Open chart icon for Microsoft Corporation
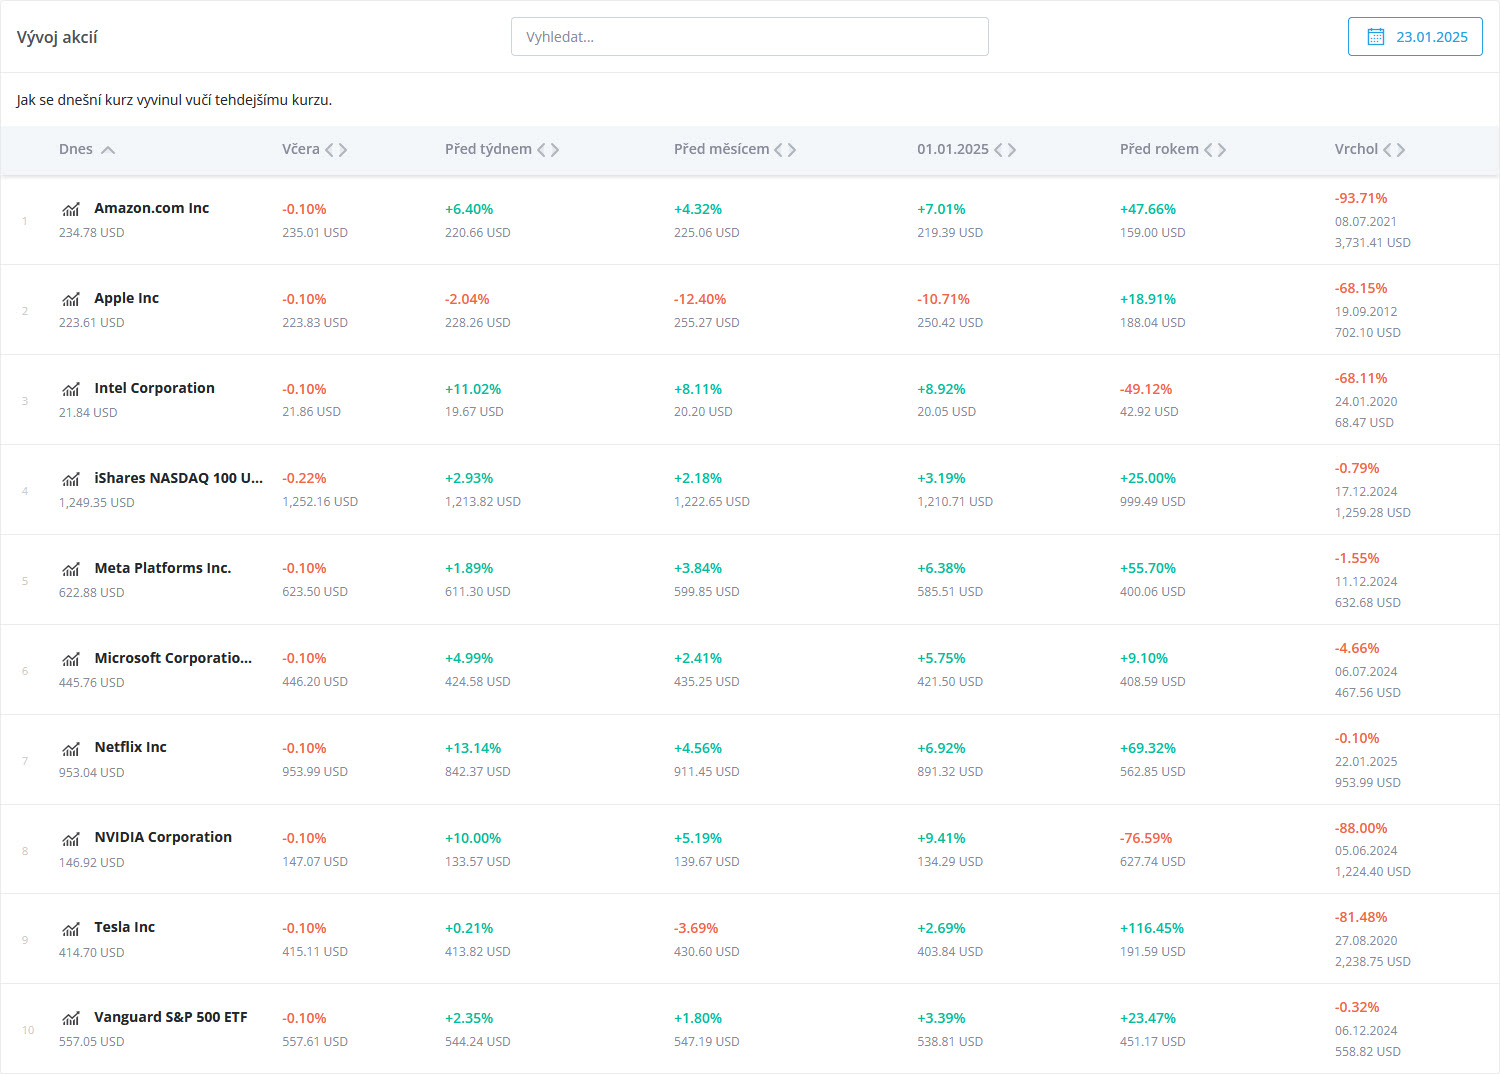 [71, 659]
